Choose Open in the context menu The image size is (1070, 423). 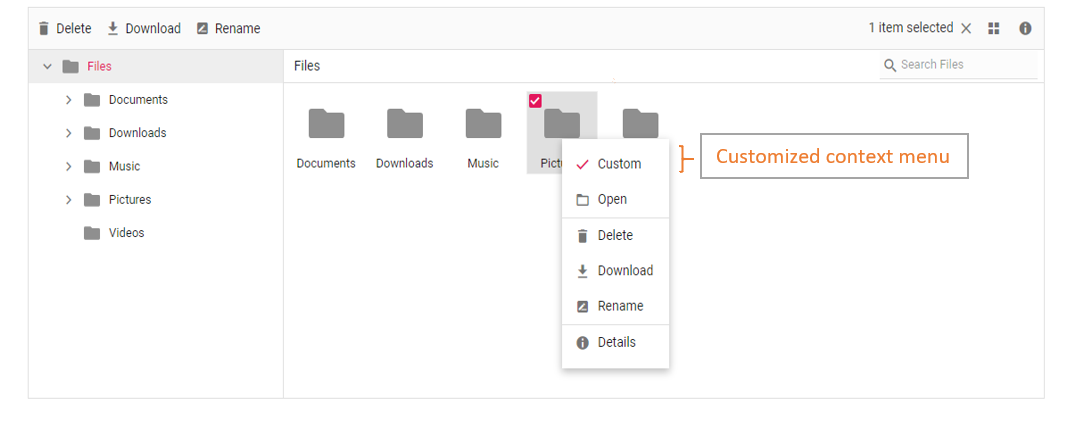click(x=612, y=200)
